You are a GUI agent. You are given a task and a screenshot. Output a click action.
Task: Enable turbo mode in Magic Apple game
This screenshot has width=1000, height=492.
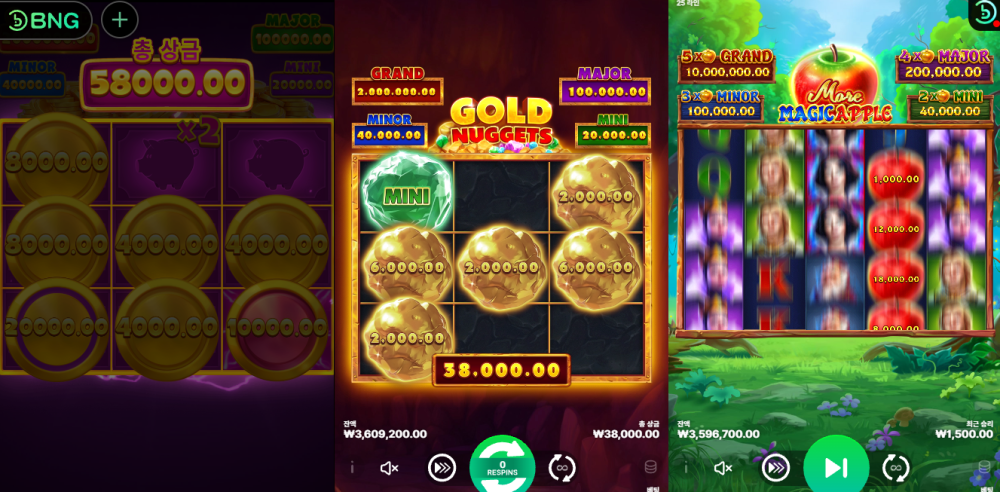pos(776,468)
